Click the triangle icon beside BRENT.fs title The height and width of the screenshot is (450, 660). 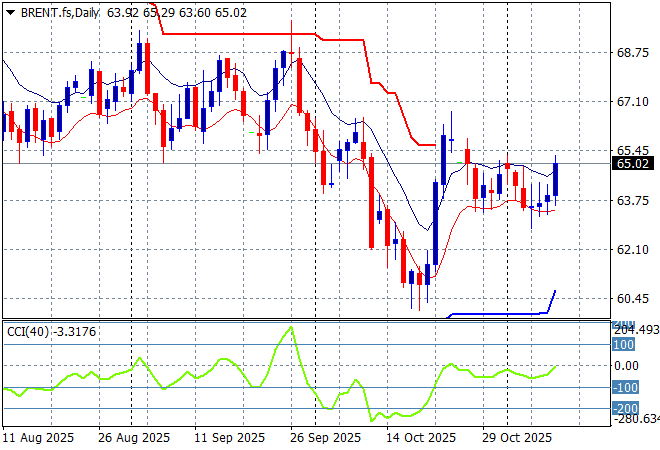click(x=10, y=10)
